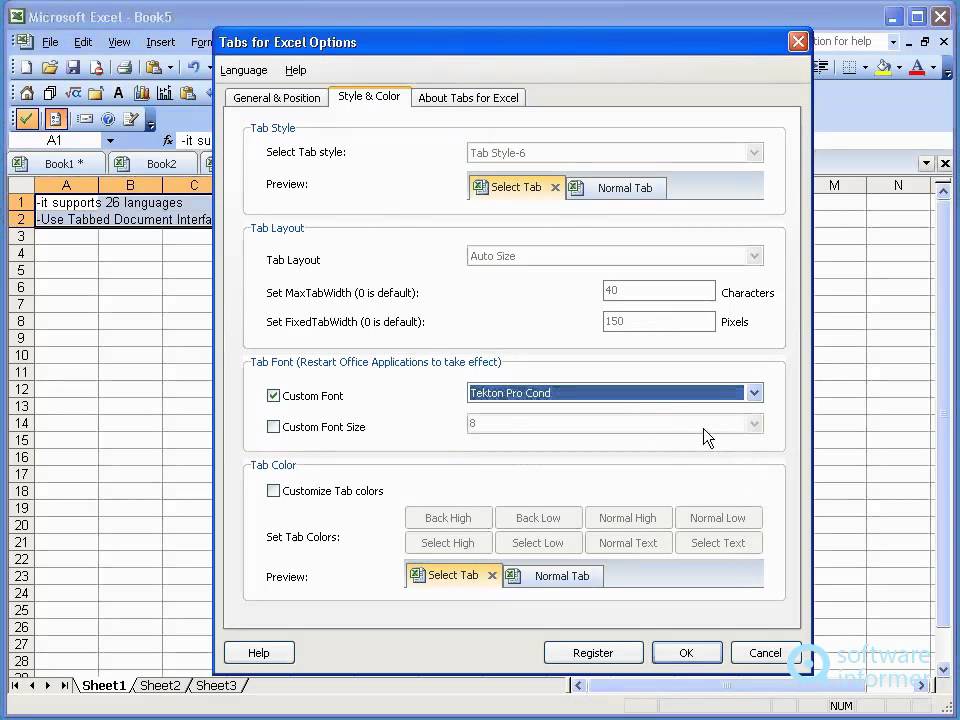Click the Font Color red A icon
960x720 pixels.
[917, 67]
